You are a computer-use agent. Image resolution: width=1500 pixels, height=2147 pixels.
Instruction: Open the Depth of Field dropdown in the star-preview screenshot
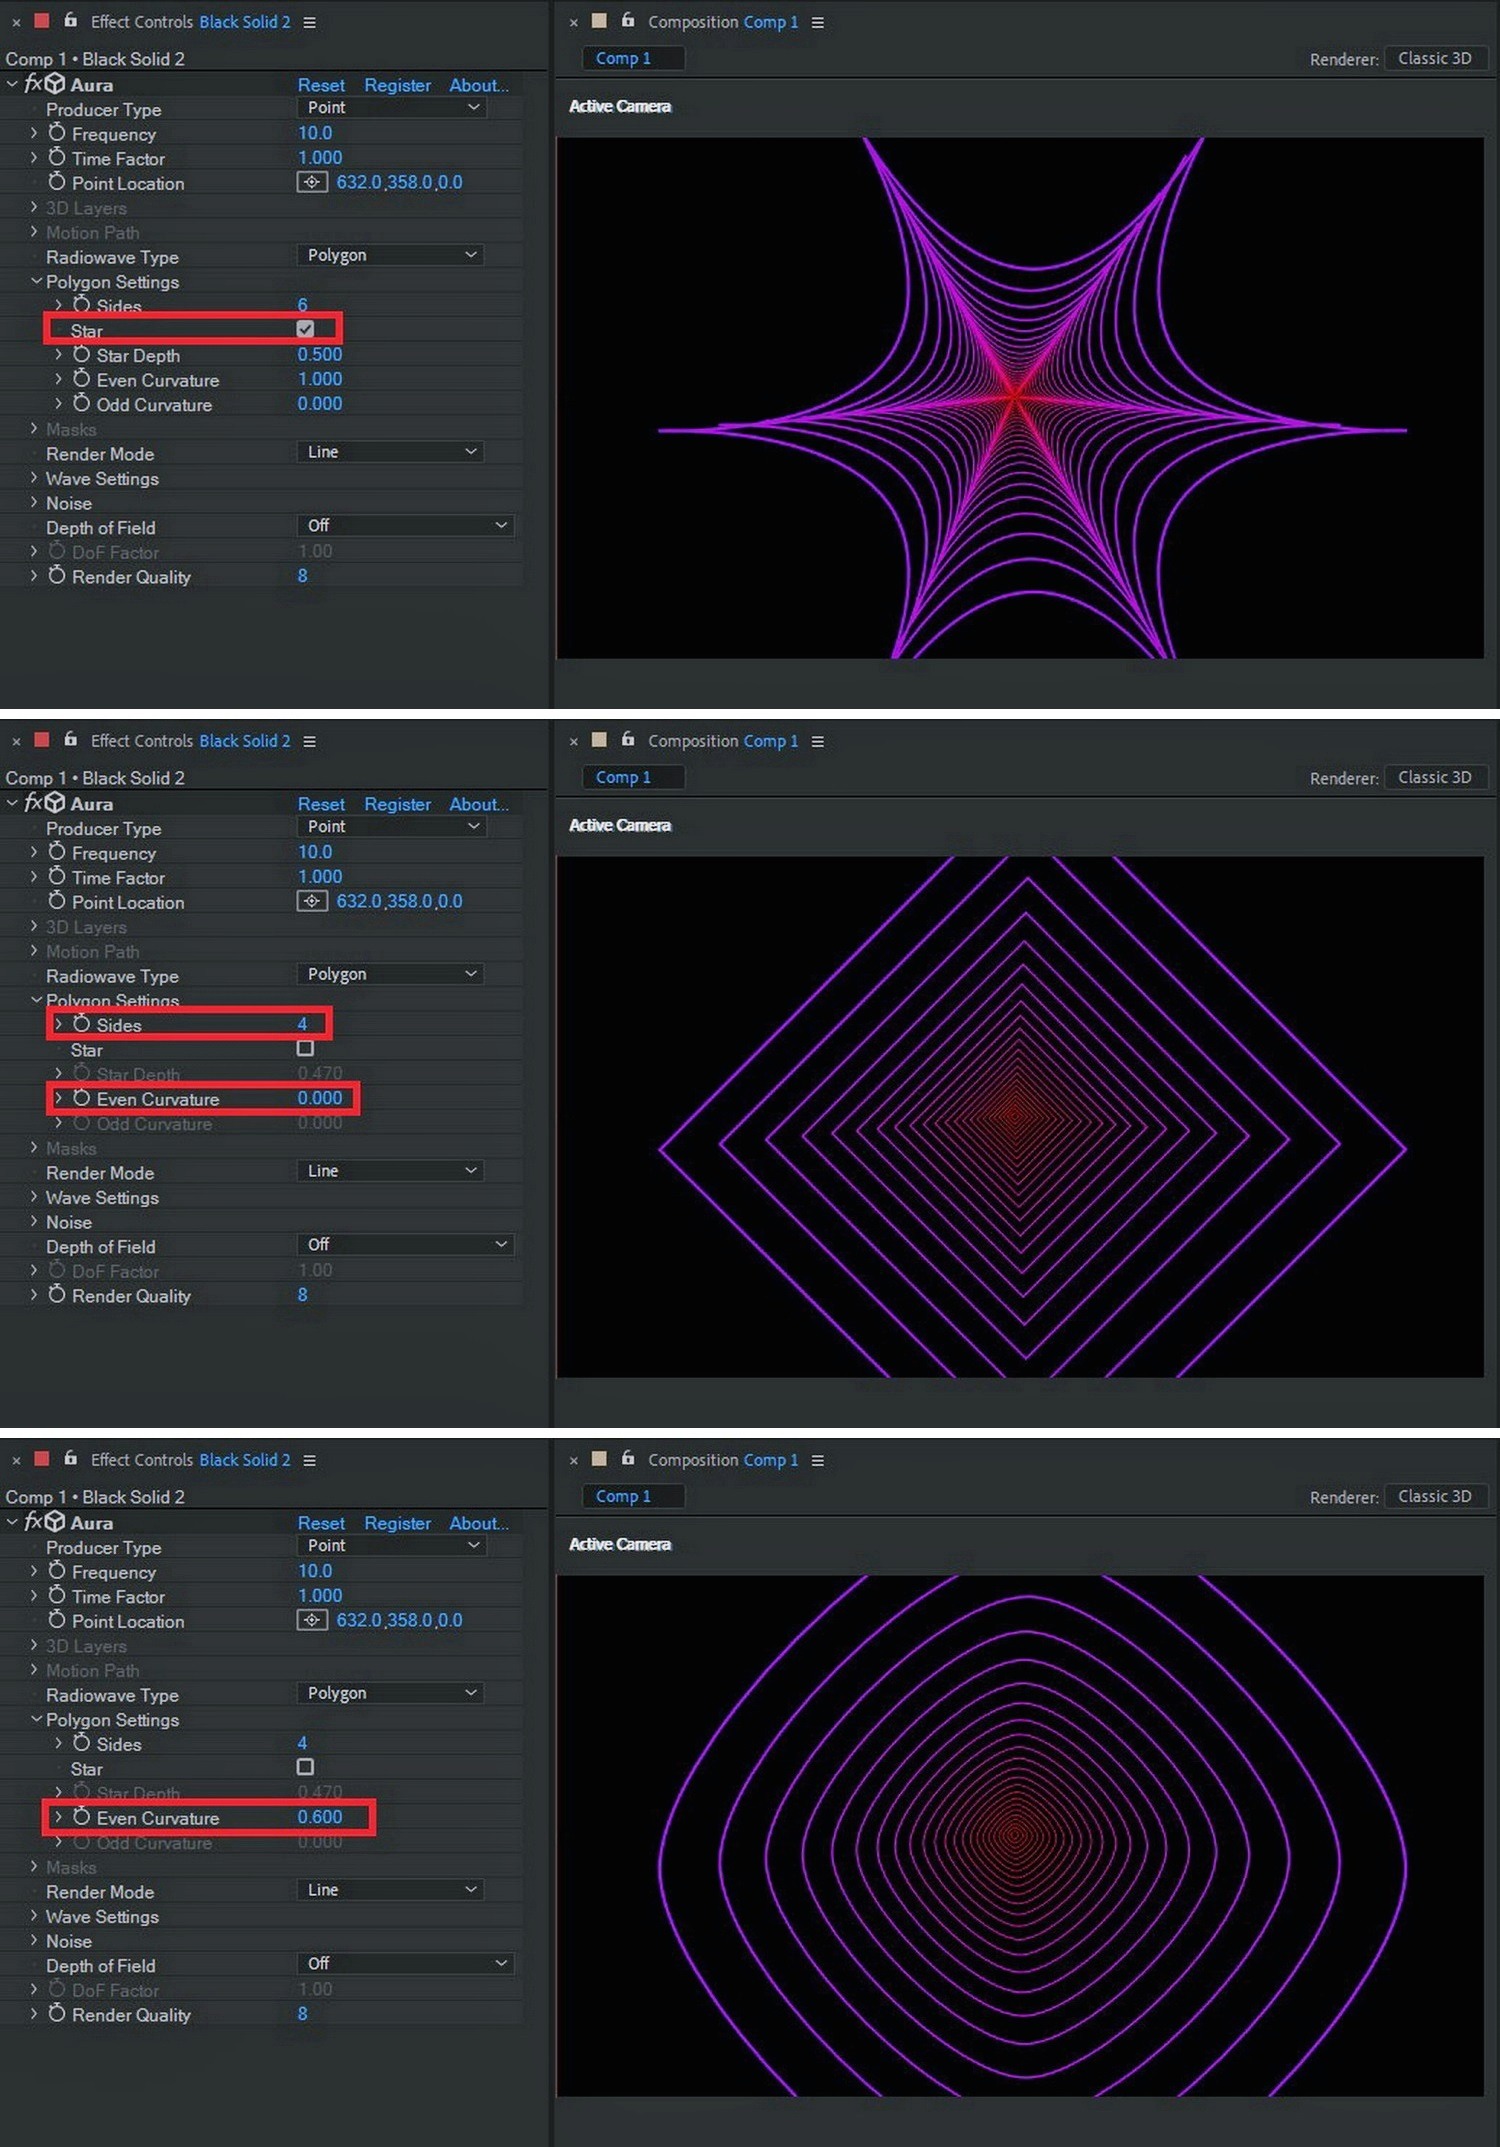pos(405,526)
